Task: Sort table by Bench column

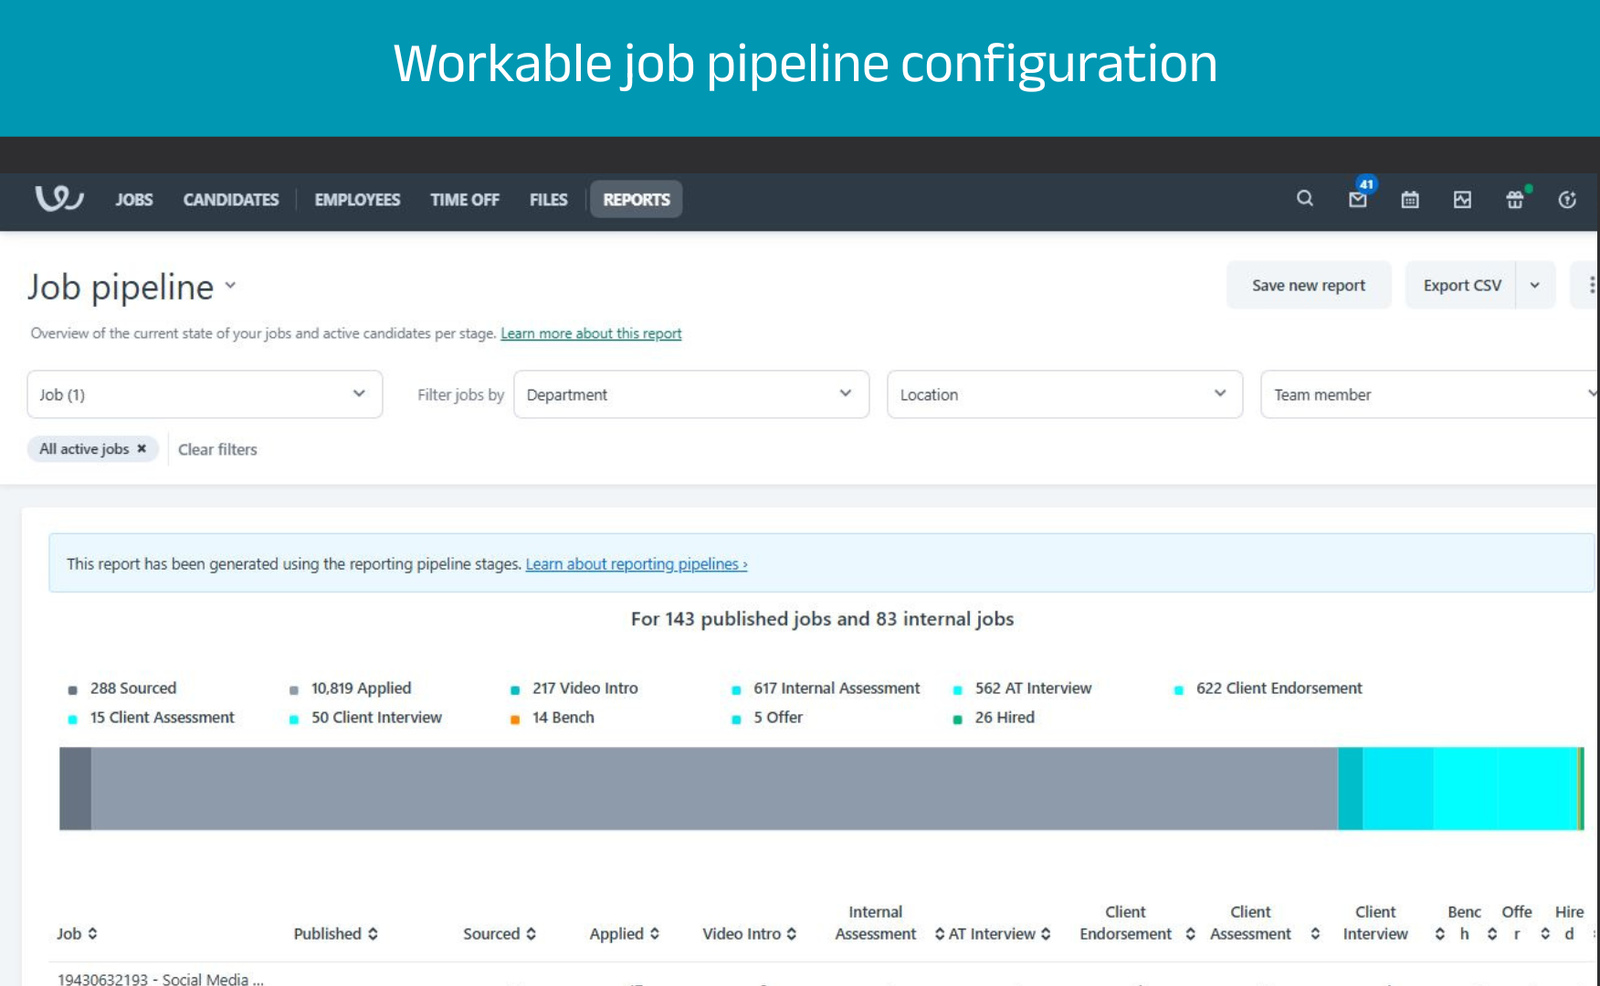Action: pyautogui.click(x=1491, y=933)
